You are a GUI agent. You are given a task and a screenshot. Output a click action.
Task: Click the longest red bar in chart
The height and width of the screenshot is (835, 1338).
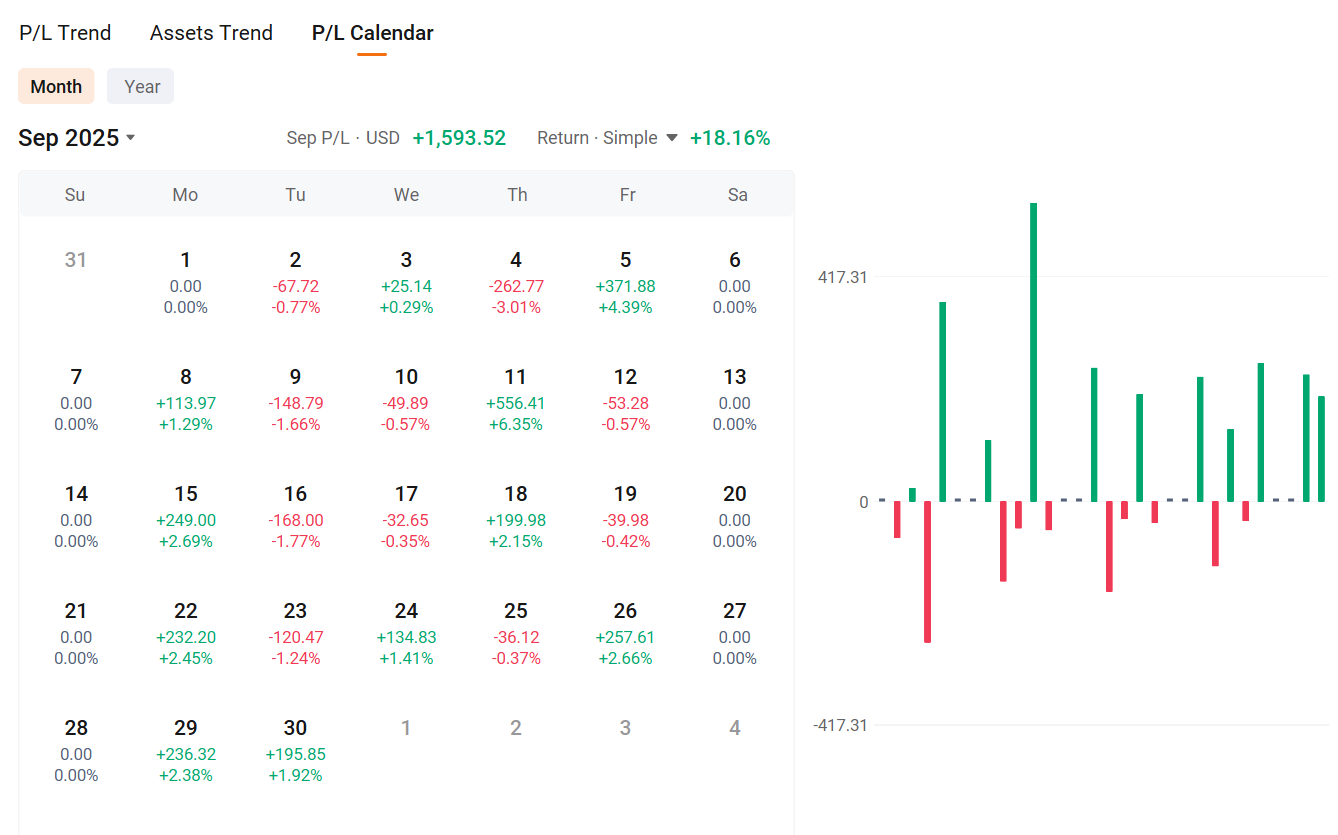click(x=928, y=571)
